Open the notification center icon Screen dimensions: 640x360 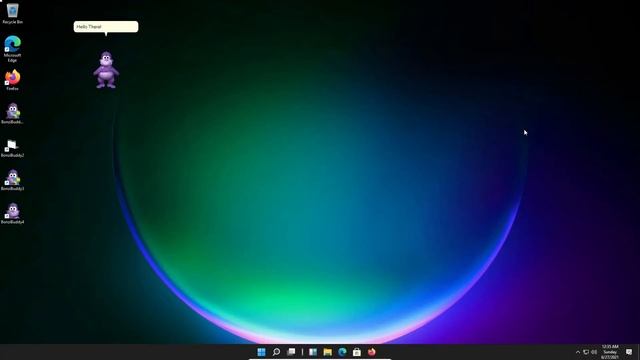pyautogui.click(x=629, y=352)
